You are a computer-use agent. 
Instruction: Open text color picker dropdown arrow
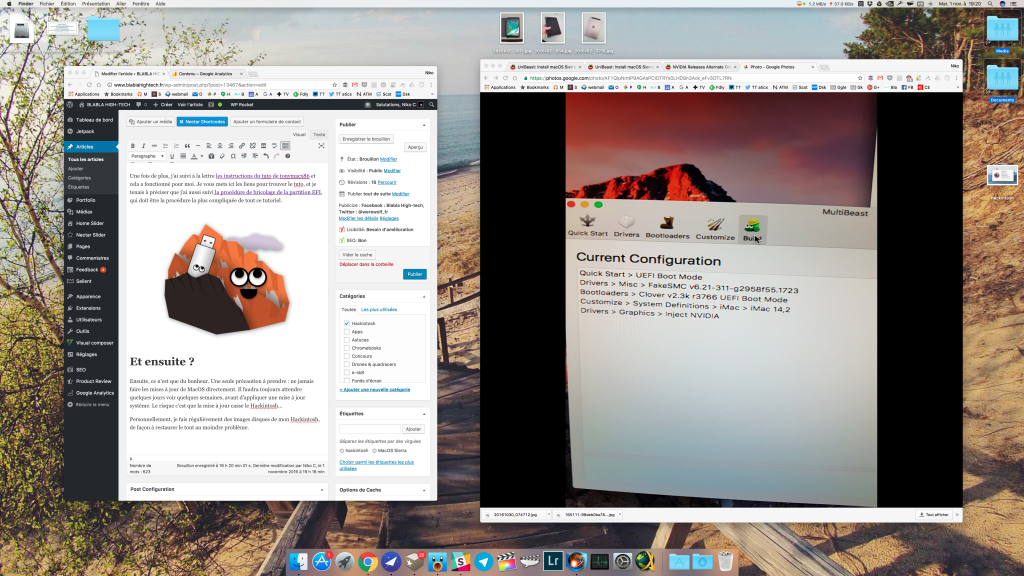pos(201,156)
